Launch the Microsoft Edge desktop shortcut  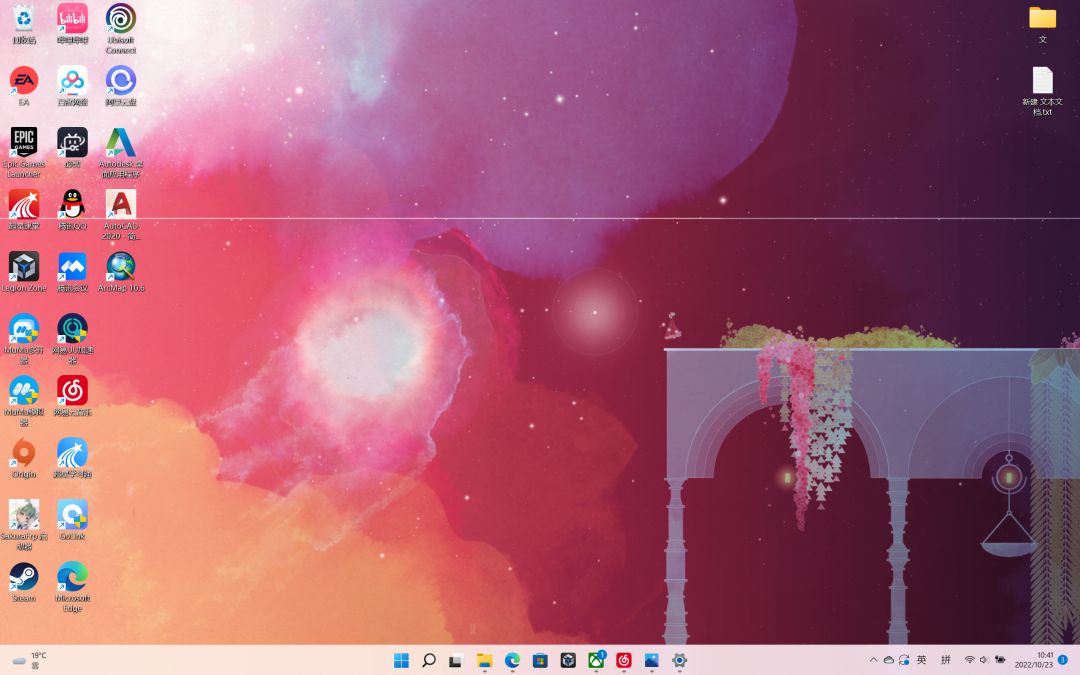(72, 586)
